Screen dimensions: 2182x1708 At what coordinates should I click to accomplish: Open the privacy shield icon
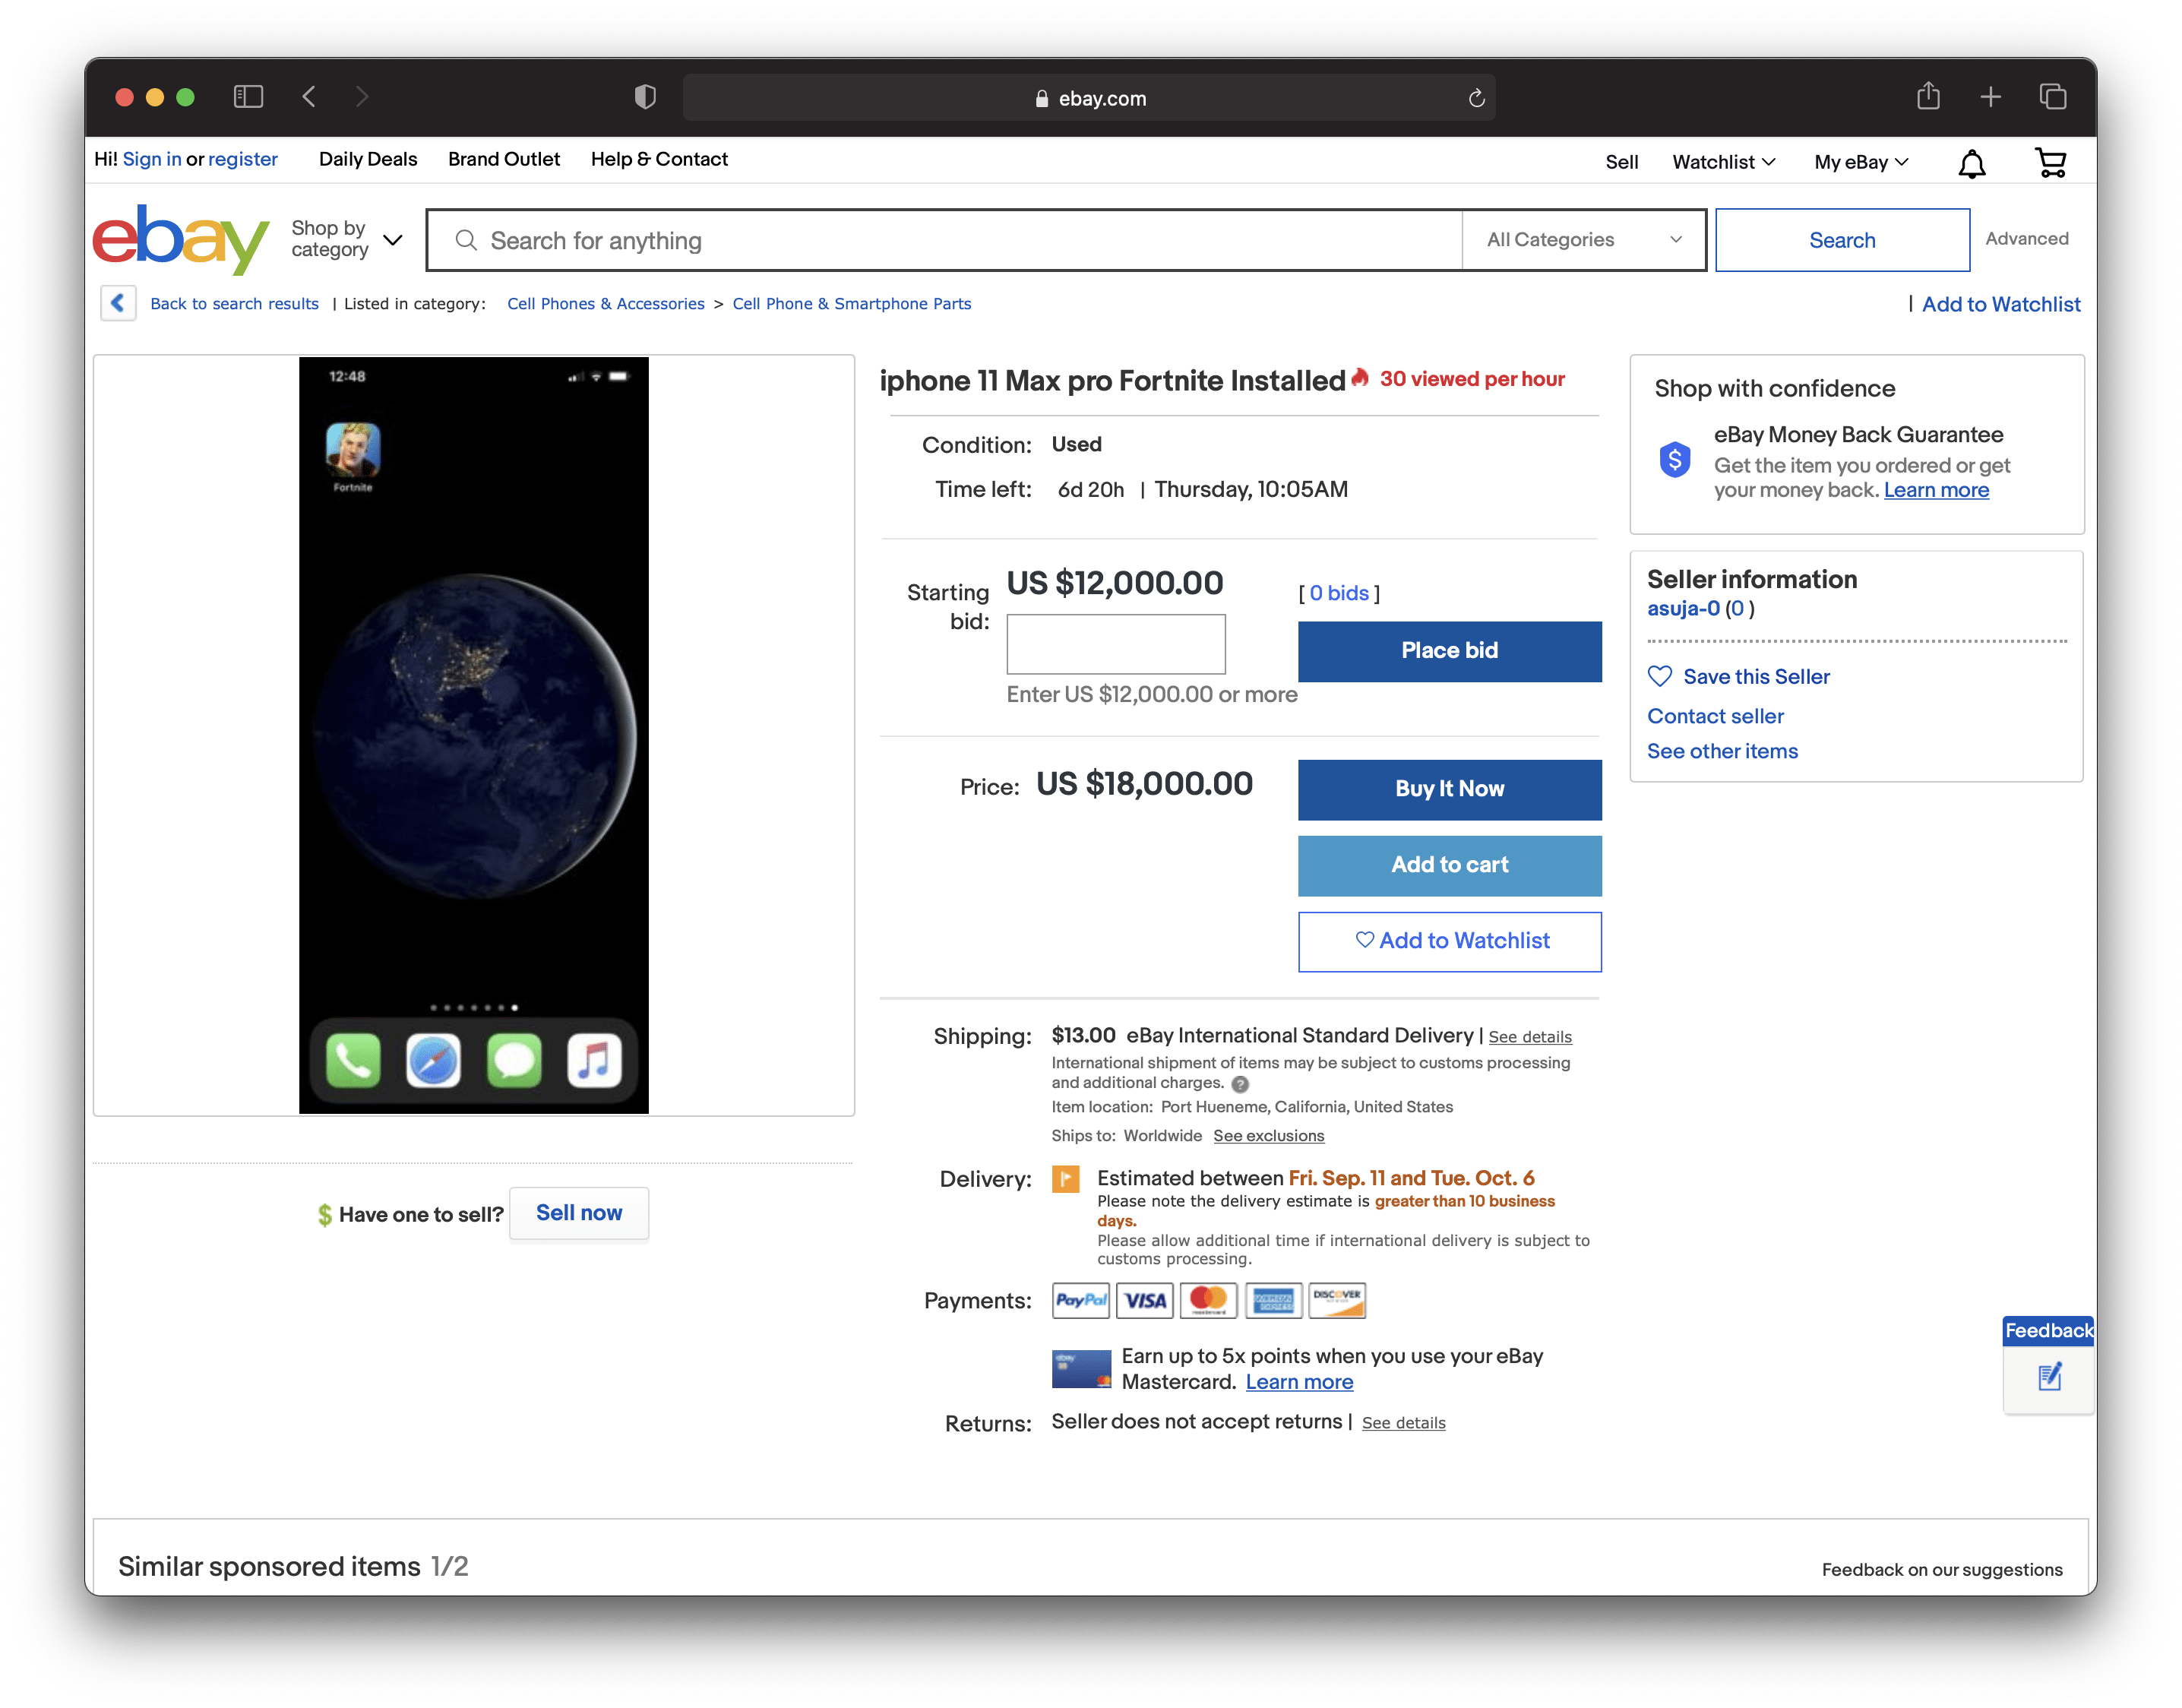coord(645,97)
